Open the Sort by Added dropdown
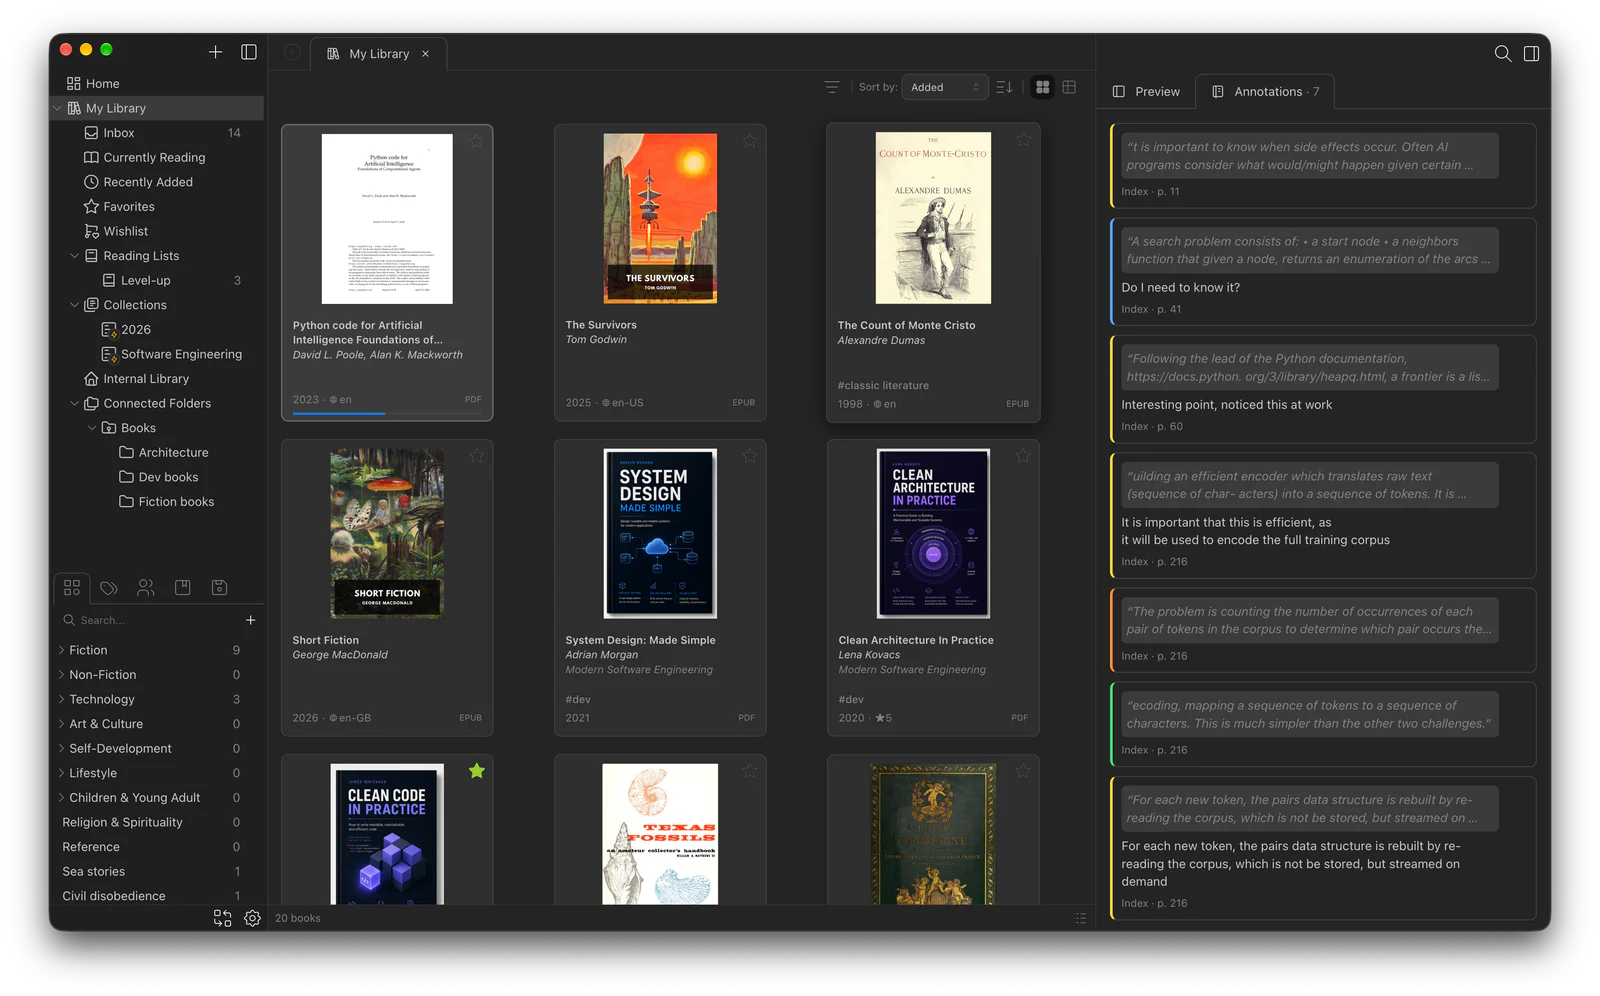This screenshot has height=996, width=1600. (x=944, y=87)
